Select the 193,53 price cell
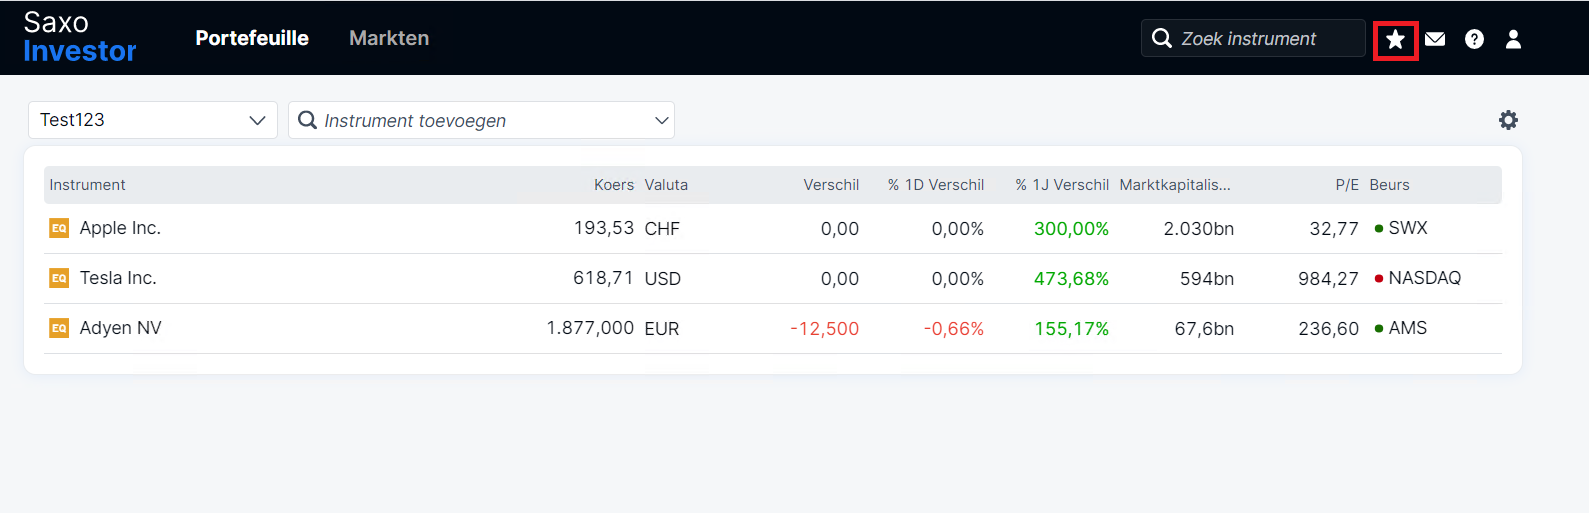 (604, 228)
